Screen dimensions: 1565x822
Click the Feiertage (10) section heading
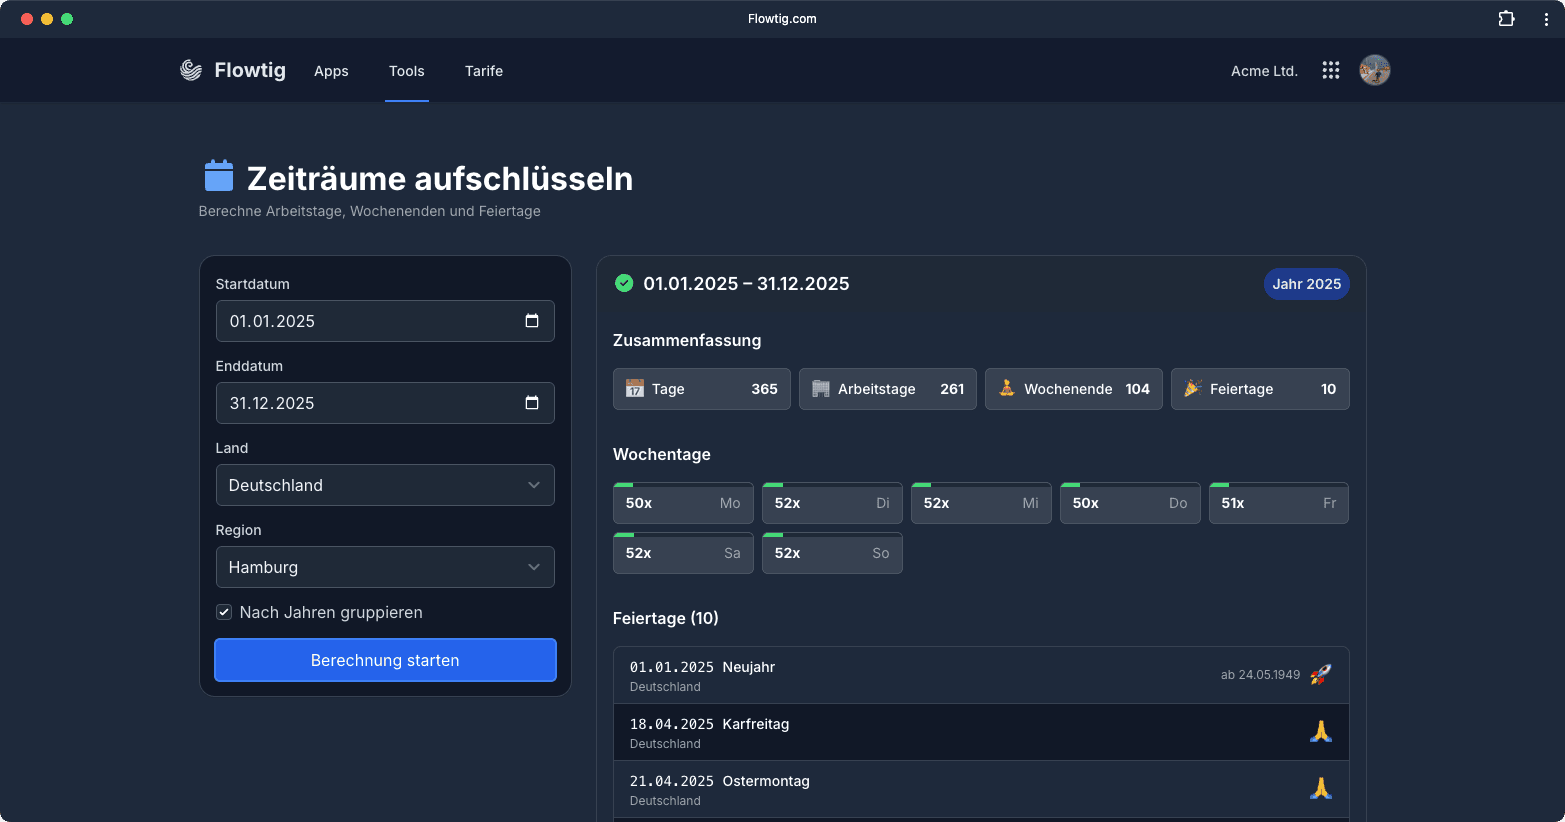666,618
